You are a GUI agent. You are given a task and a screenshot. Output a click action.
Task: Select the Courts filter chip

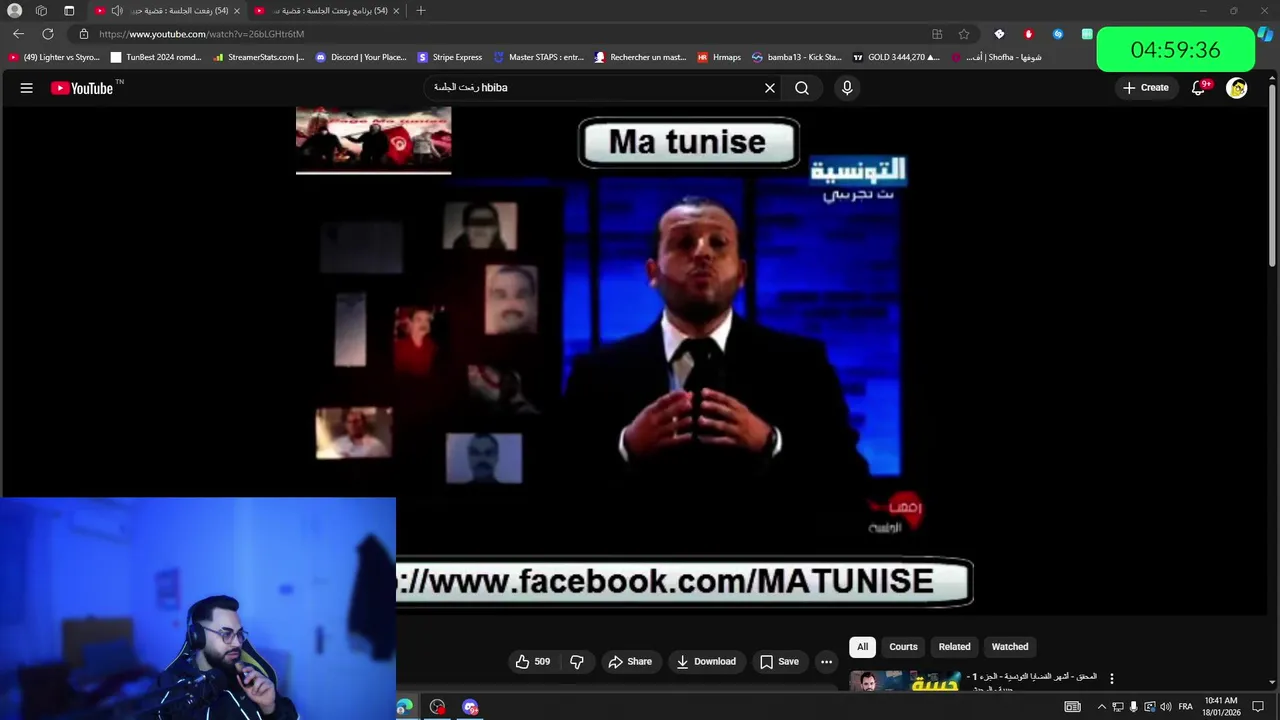pyautogui.click(x=903, y=647)
